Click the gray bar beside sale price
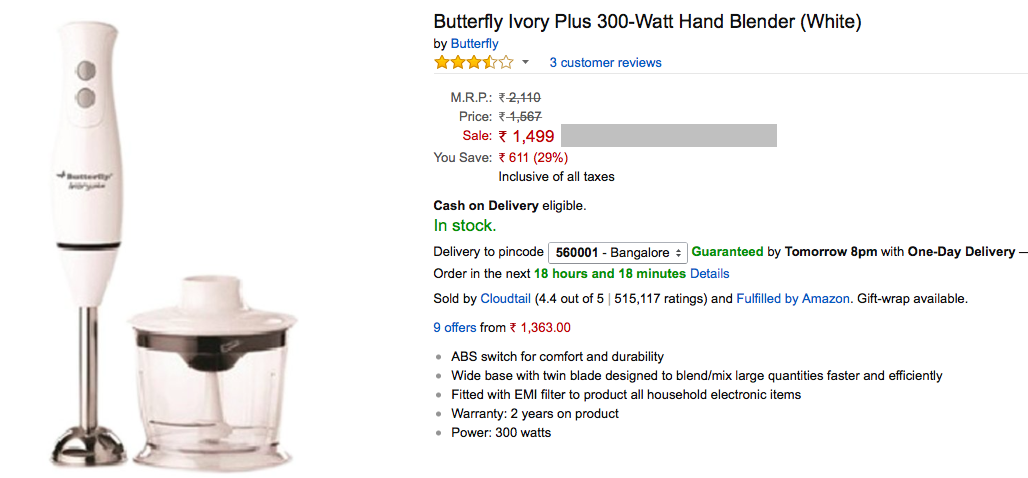The height and width of the screenshot is (478, 1028). (668, 136)
